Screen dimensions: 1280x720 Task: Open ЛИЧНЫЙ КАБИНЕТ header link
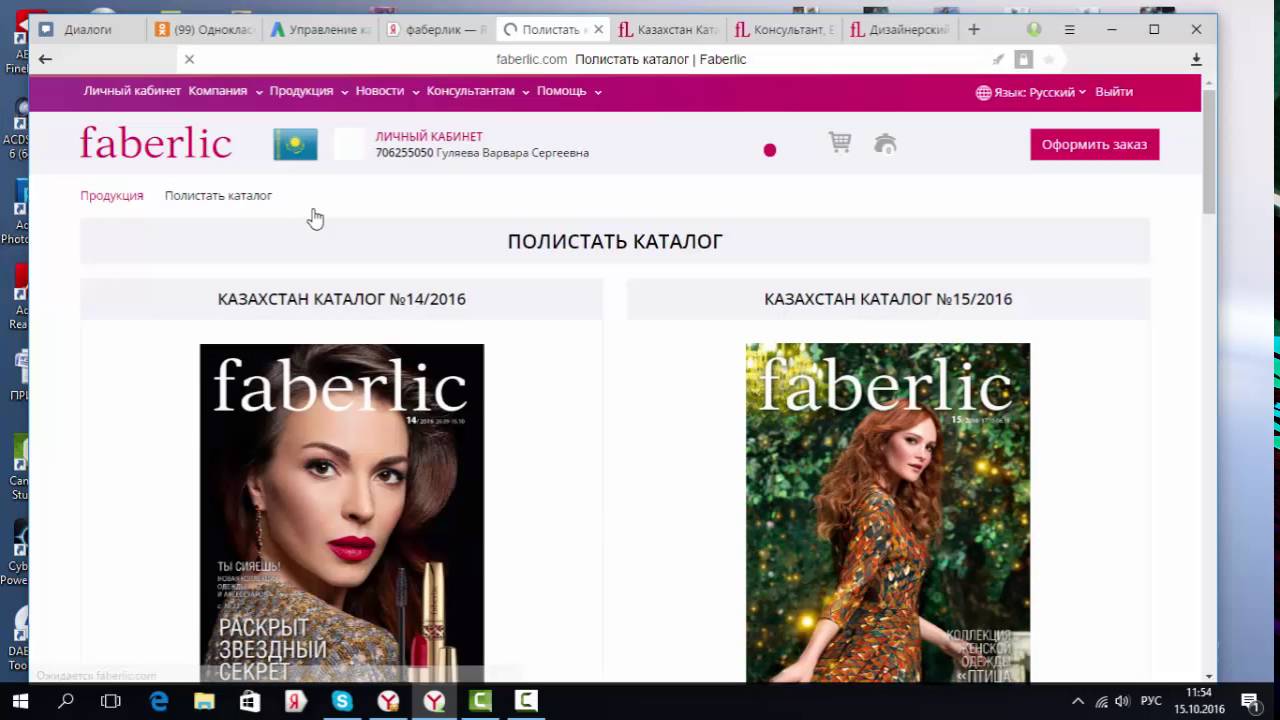[x=429, y=136]
